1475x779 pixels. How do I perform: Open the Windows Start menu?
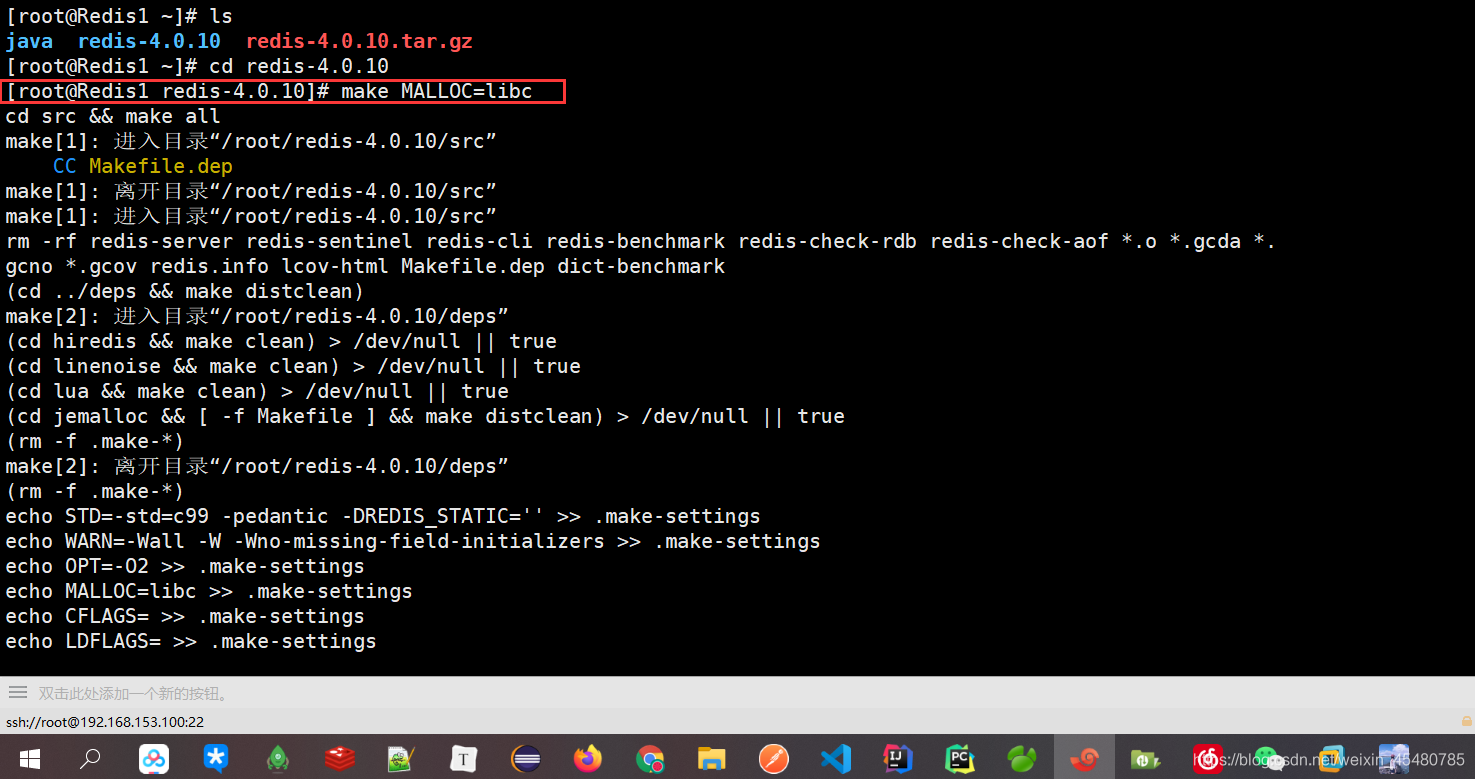(x=28, y=759)
